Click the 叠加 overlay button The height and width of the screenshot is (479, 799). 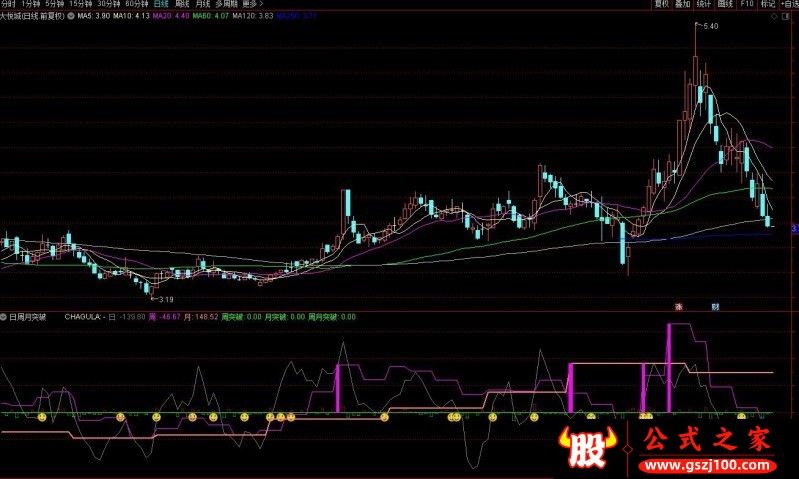tap(683, 4)
